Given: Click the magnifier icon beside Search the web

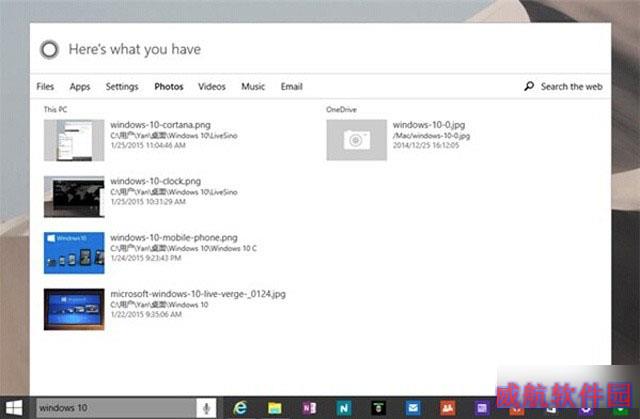Looking at the screenshot, I should click(x=529, y=86).
